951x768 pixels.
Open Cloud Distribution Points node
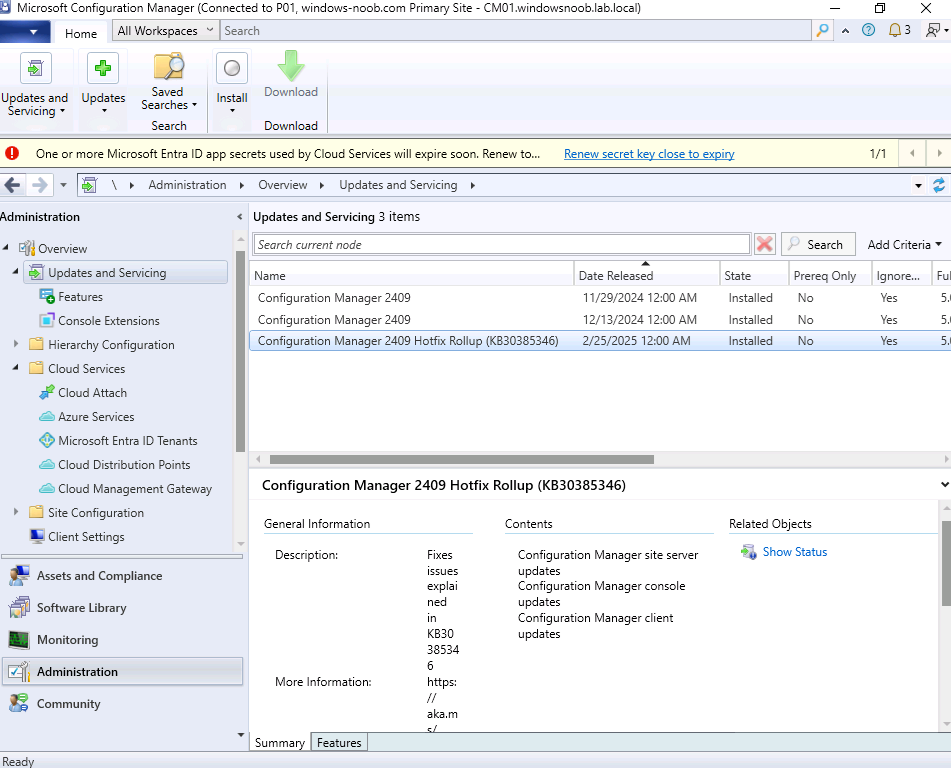124,465
